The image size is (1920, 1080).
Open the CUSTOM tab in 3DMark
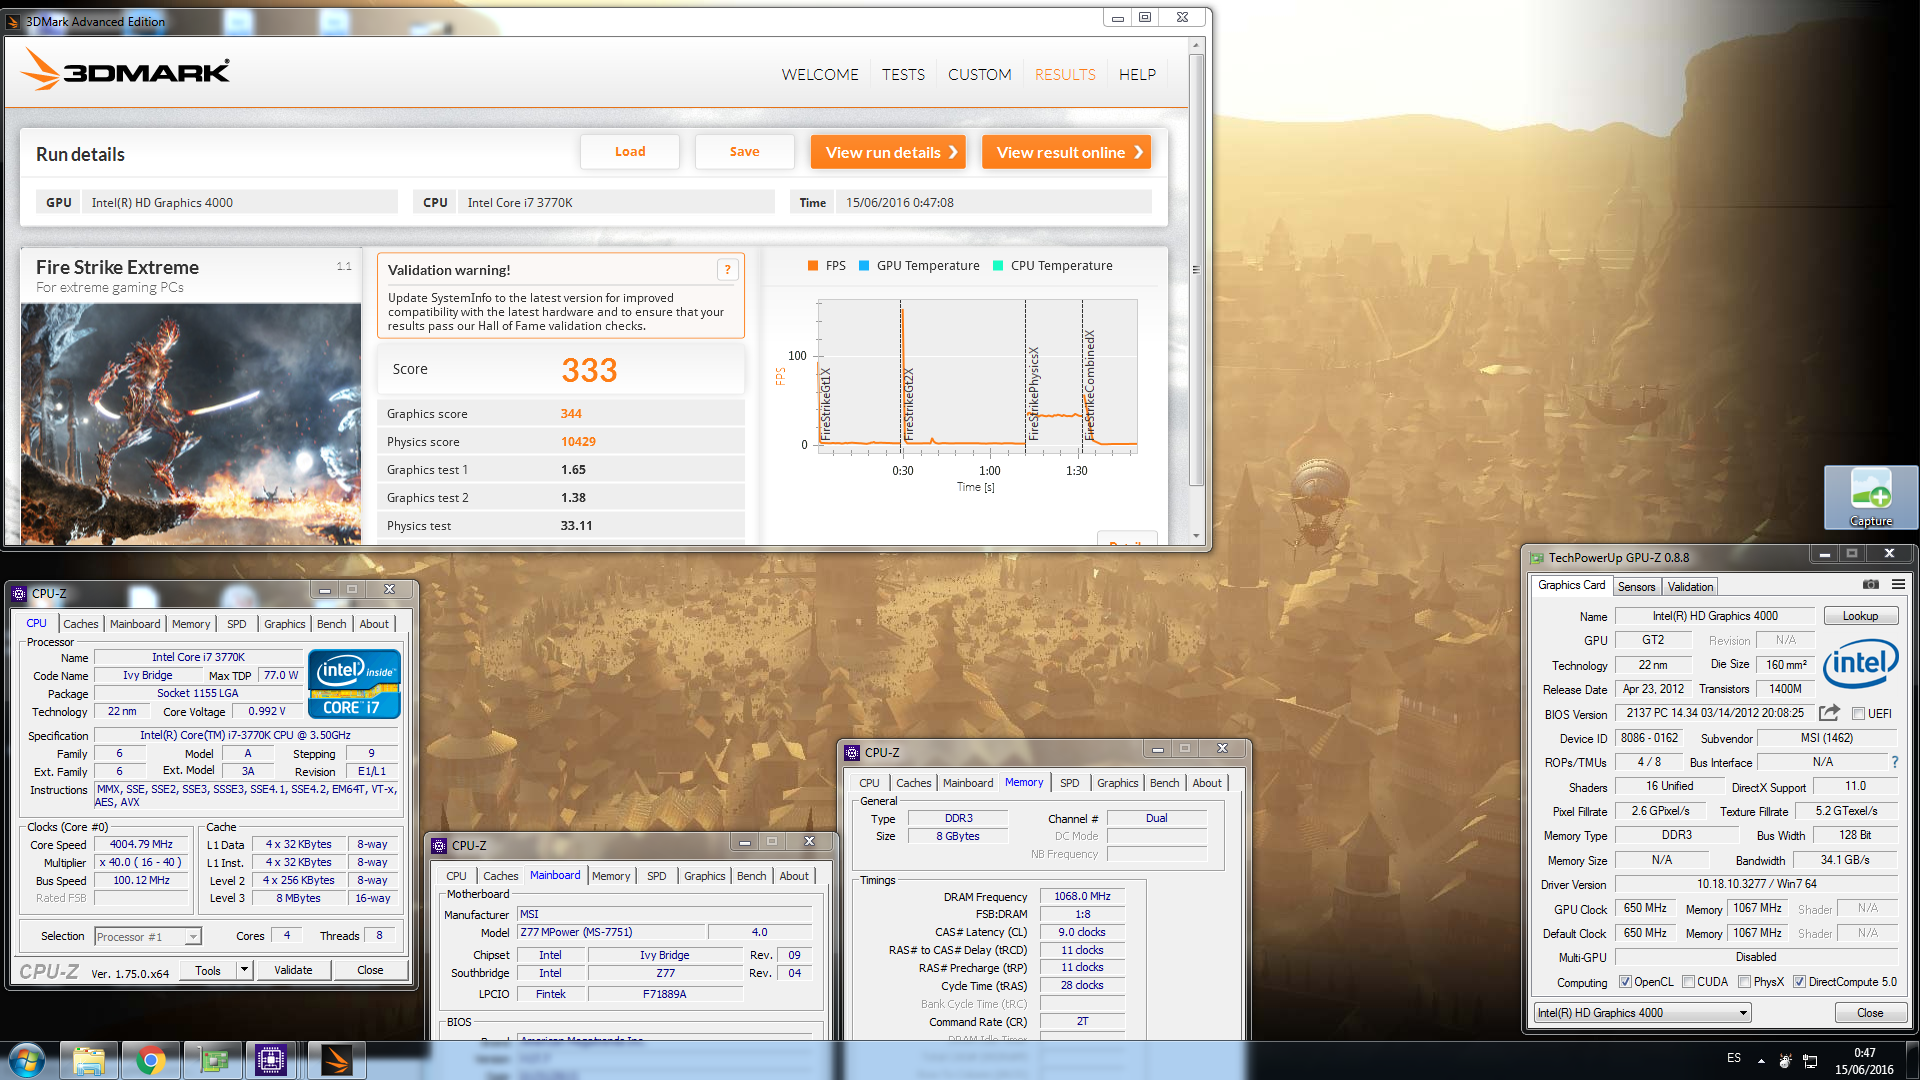pos(980,74)
